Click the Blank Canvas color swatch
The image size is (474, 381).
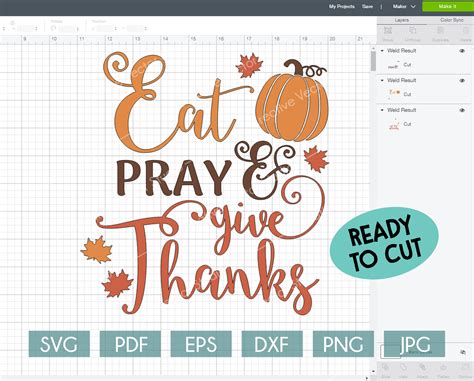point(390,352)
